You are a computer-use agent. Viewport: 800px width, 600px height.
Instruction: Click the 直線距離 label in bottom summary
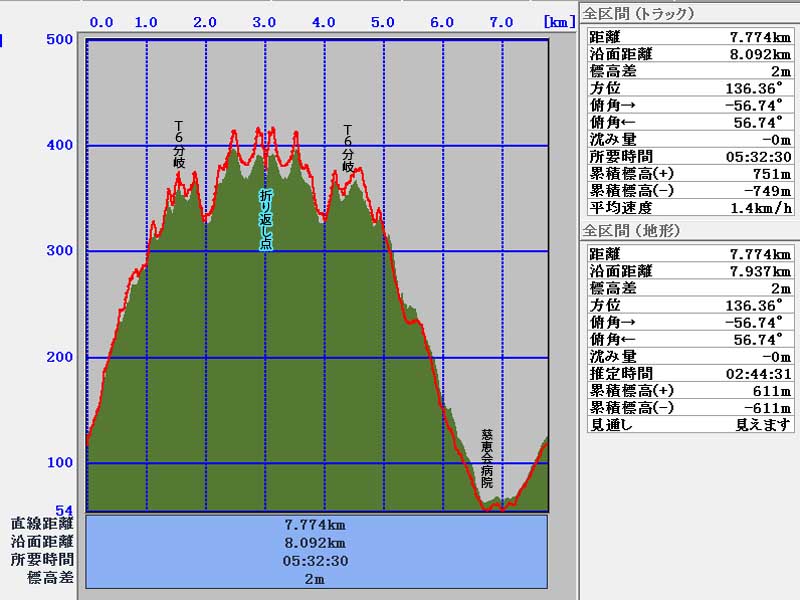point(42,523)
